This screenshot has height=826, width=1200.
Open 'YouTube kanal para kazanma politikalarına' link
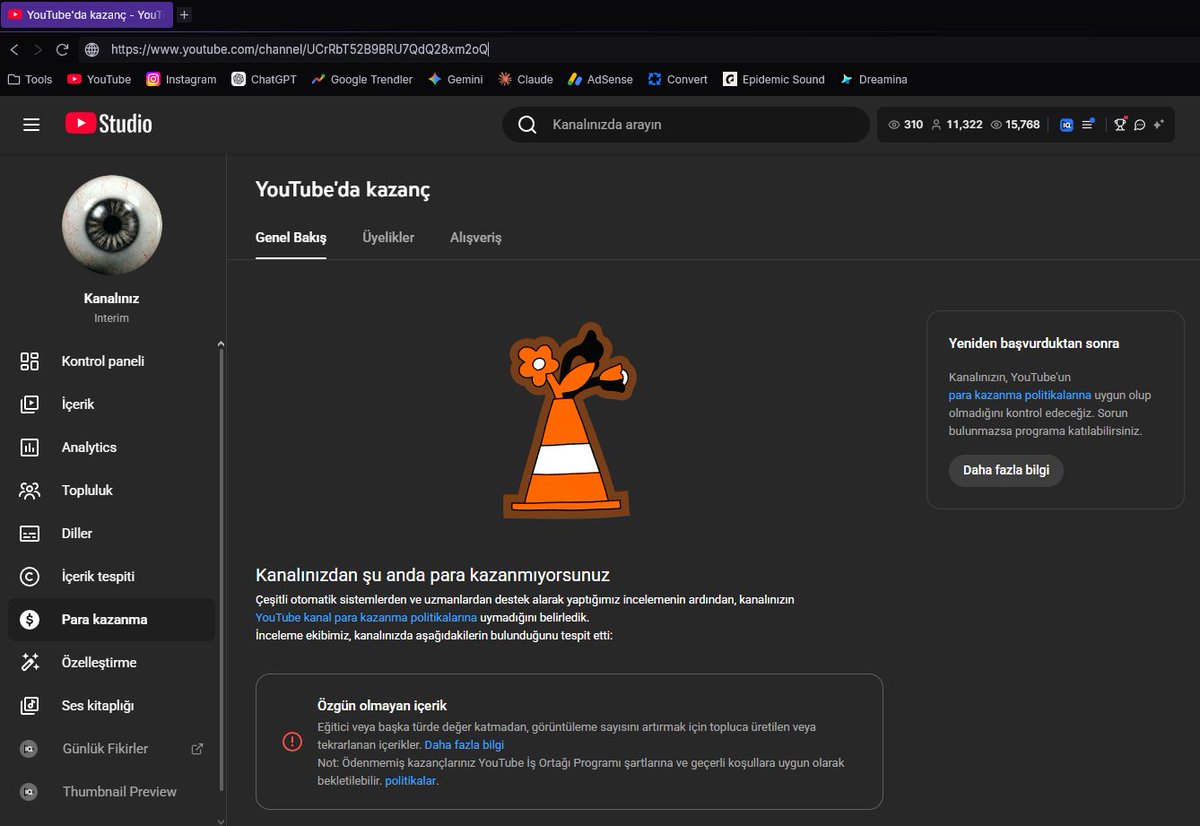366,617
